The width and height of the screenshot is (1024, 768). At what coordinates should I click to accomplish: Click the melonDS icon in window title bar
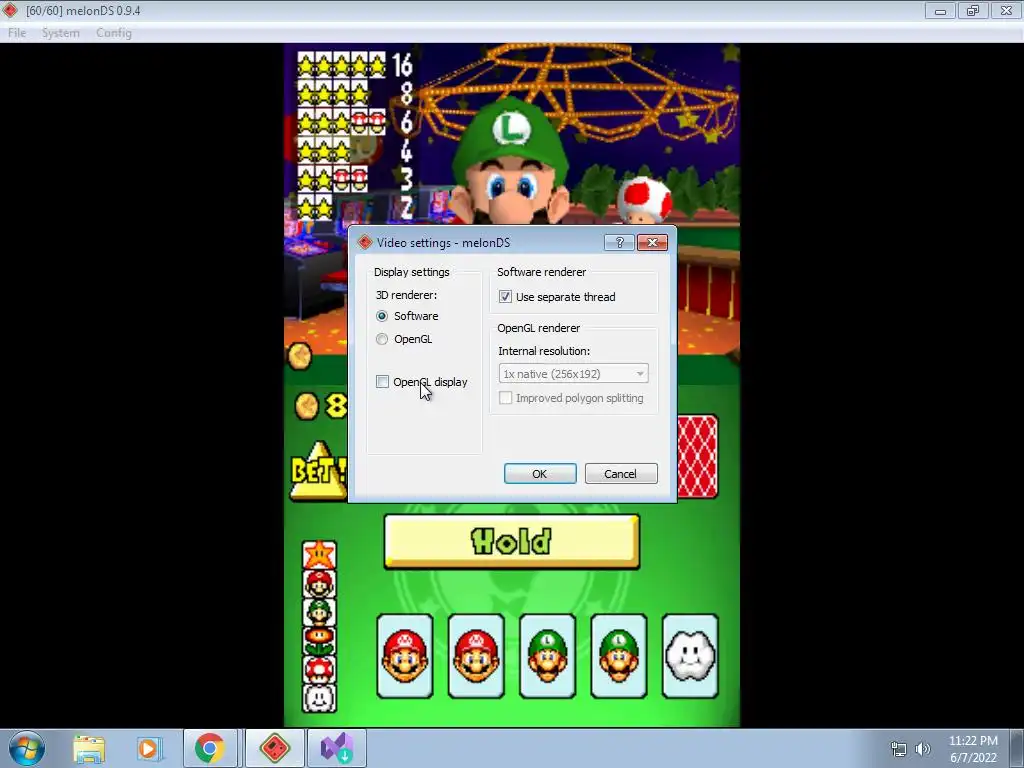(x=10, y=10)
